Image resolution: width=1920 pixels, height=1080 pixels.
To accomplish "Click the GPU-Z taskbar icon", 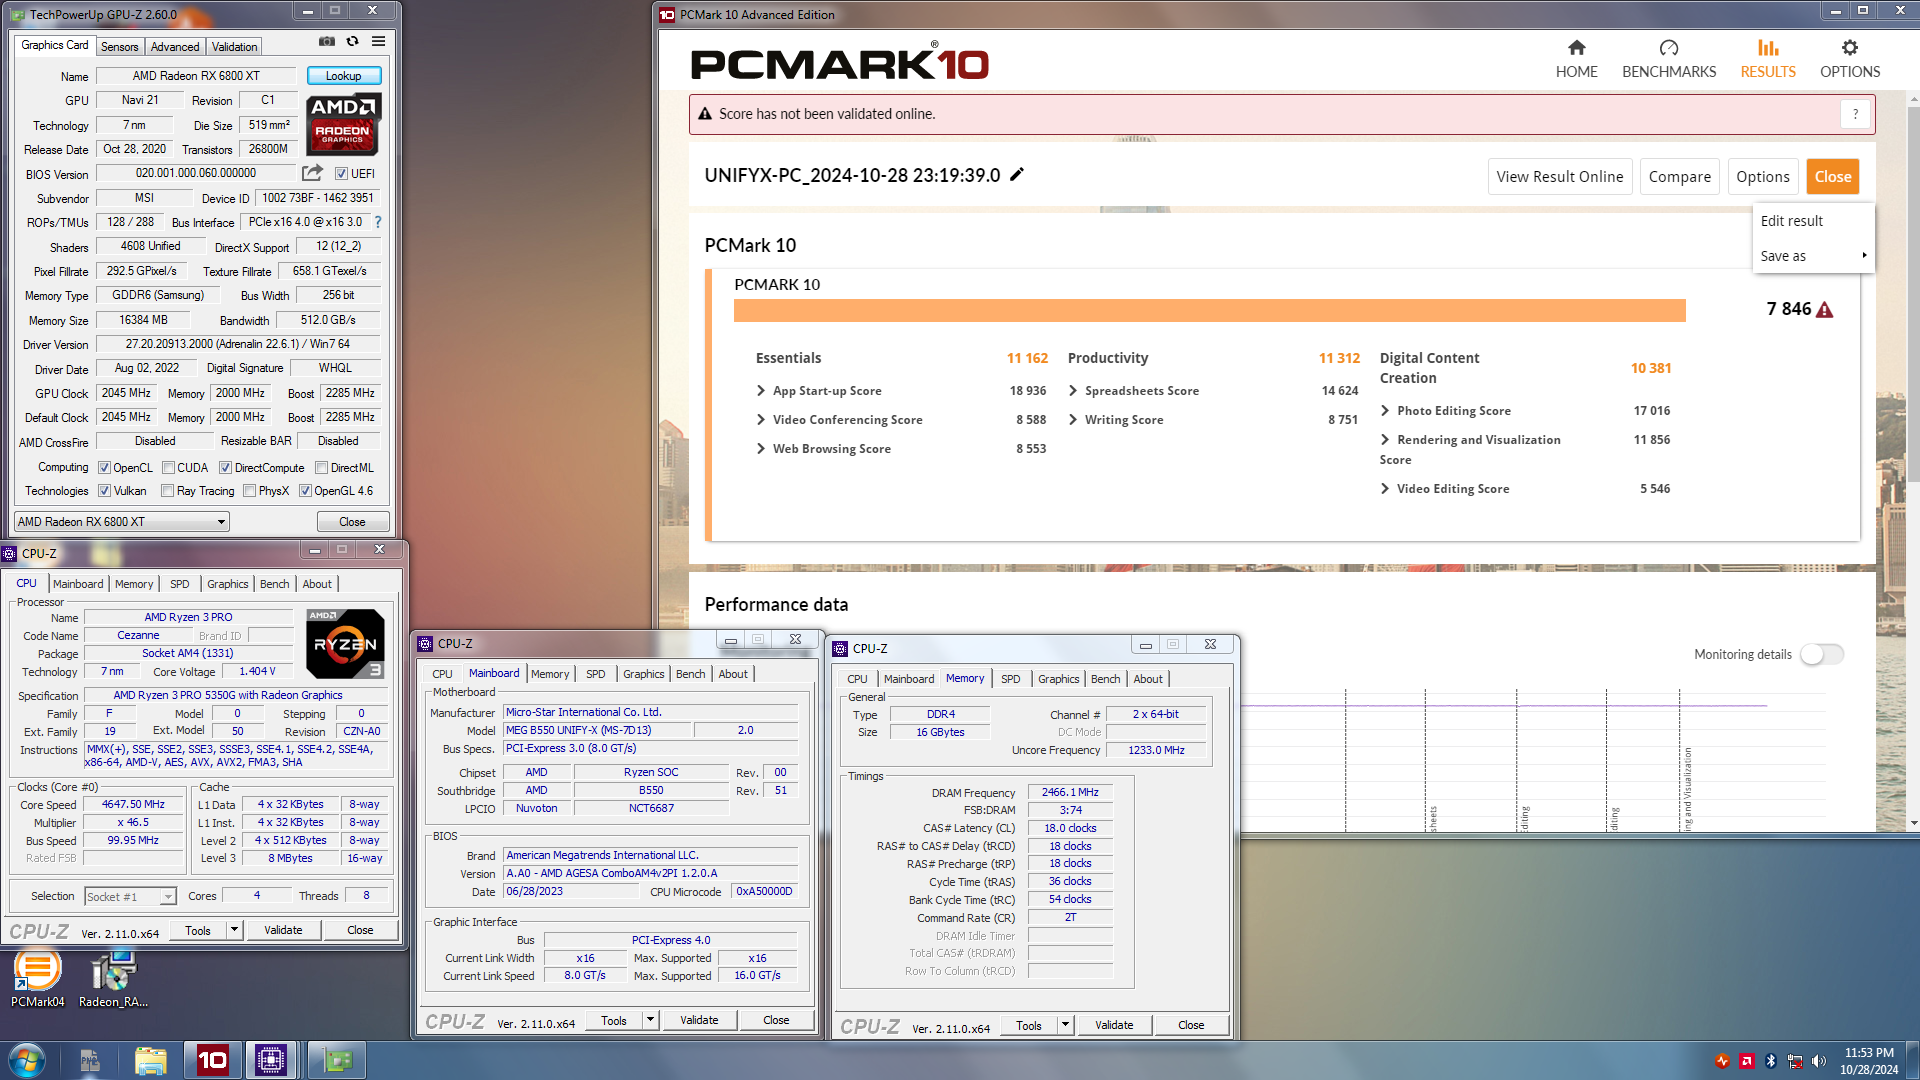I will 337,1060.
